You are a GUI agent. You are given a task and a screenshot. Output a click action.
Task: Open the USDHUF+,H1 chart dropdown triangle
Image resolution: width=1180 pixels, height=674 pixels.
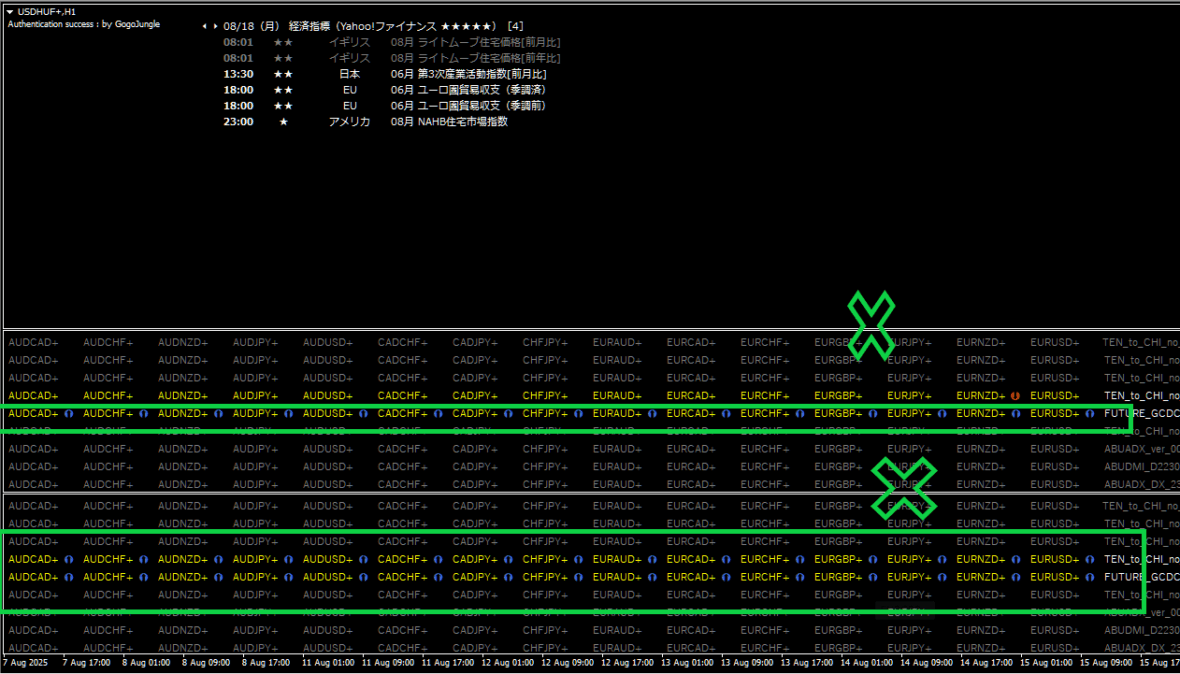(x=9, y=12)
